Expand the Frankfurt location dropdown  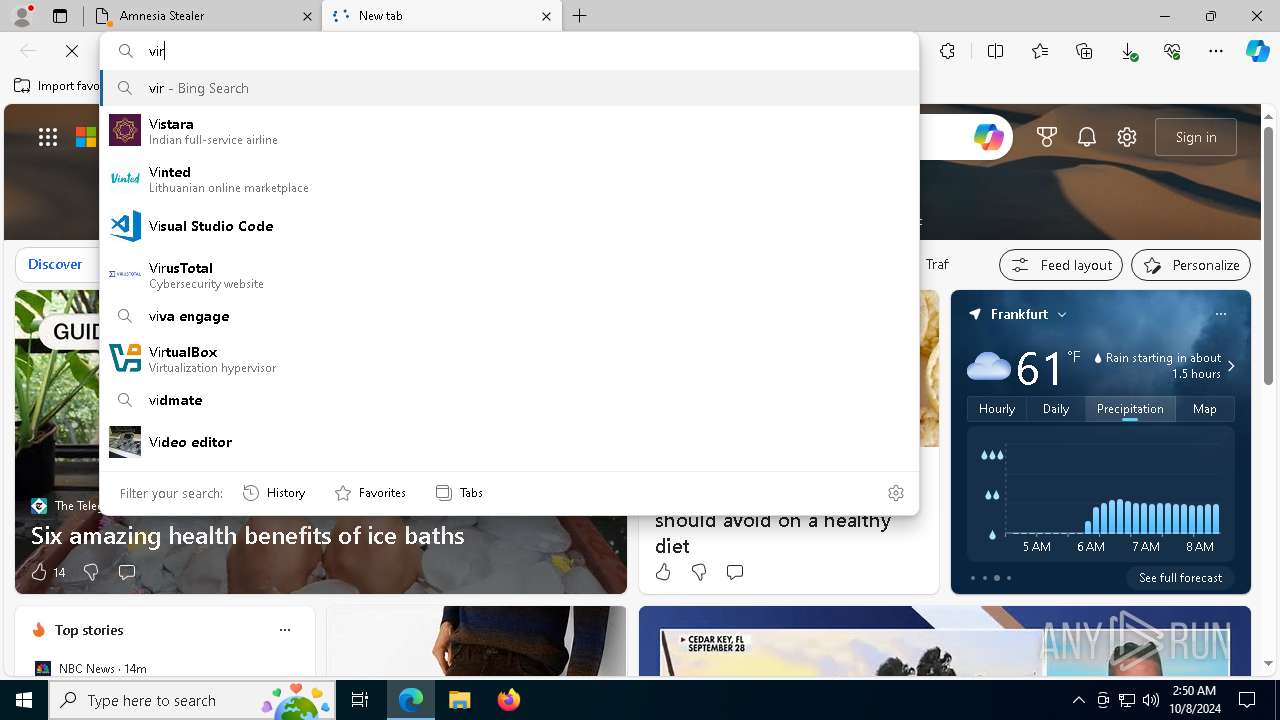click(x=1062, y=314)
